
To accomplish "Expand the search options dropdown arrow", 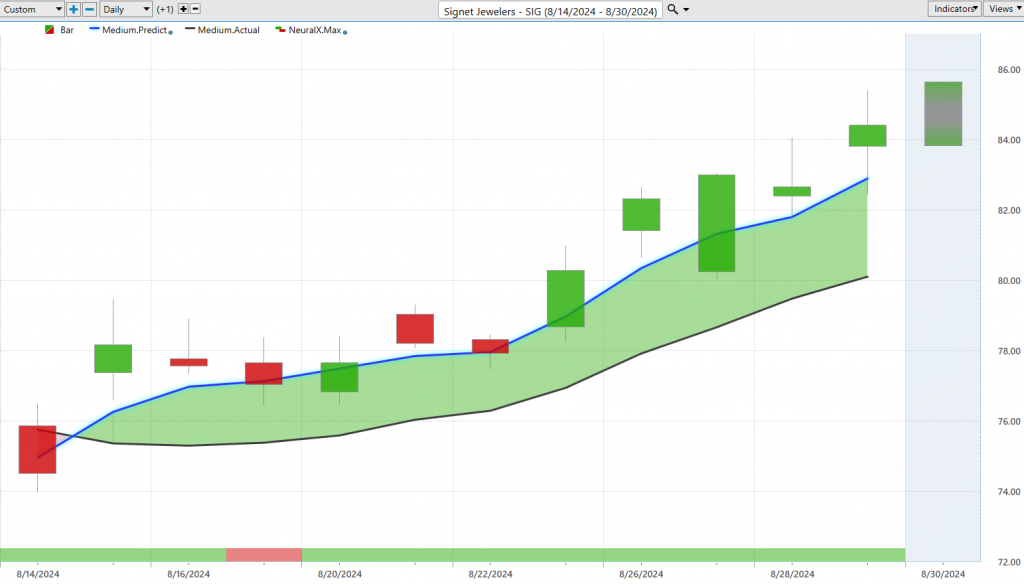I will tap(686, 10).
